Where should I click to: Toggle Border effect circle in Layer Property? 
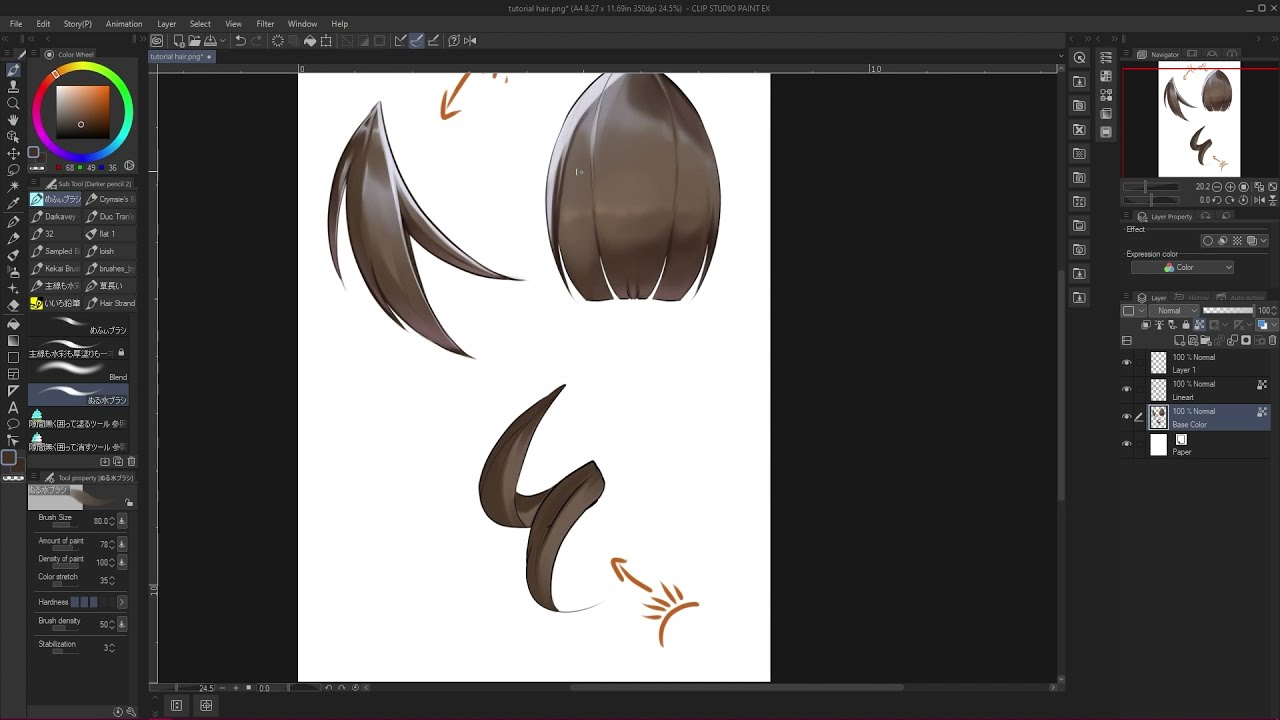click(x=1208, y=241)
